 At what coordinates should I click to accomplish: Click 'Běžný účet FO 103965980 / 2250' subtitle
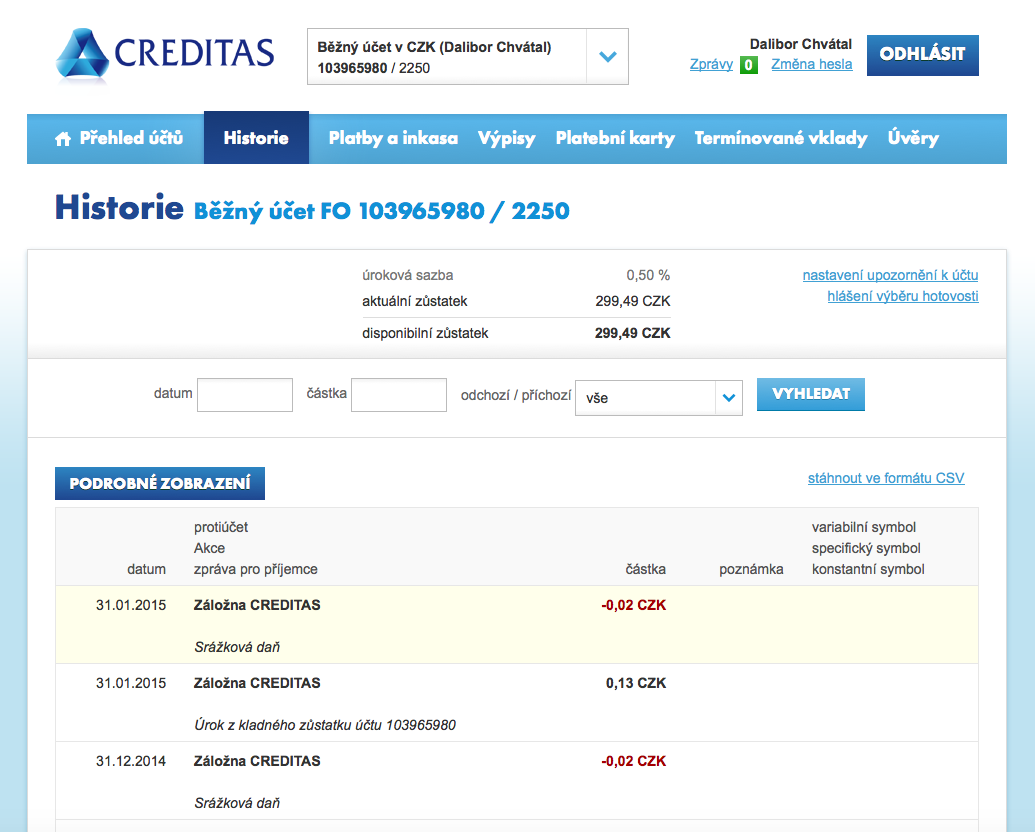coord(382,211)
